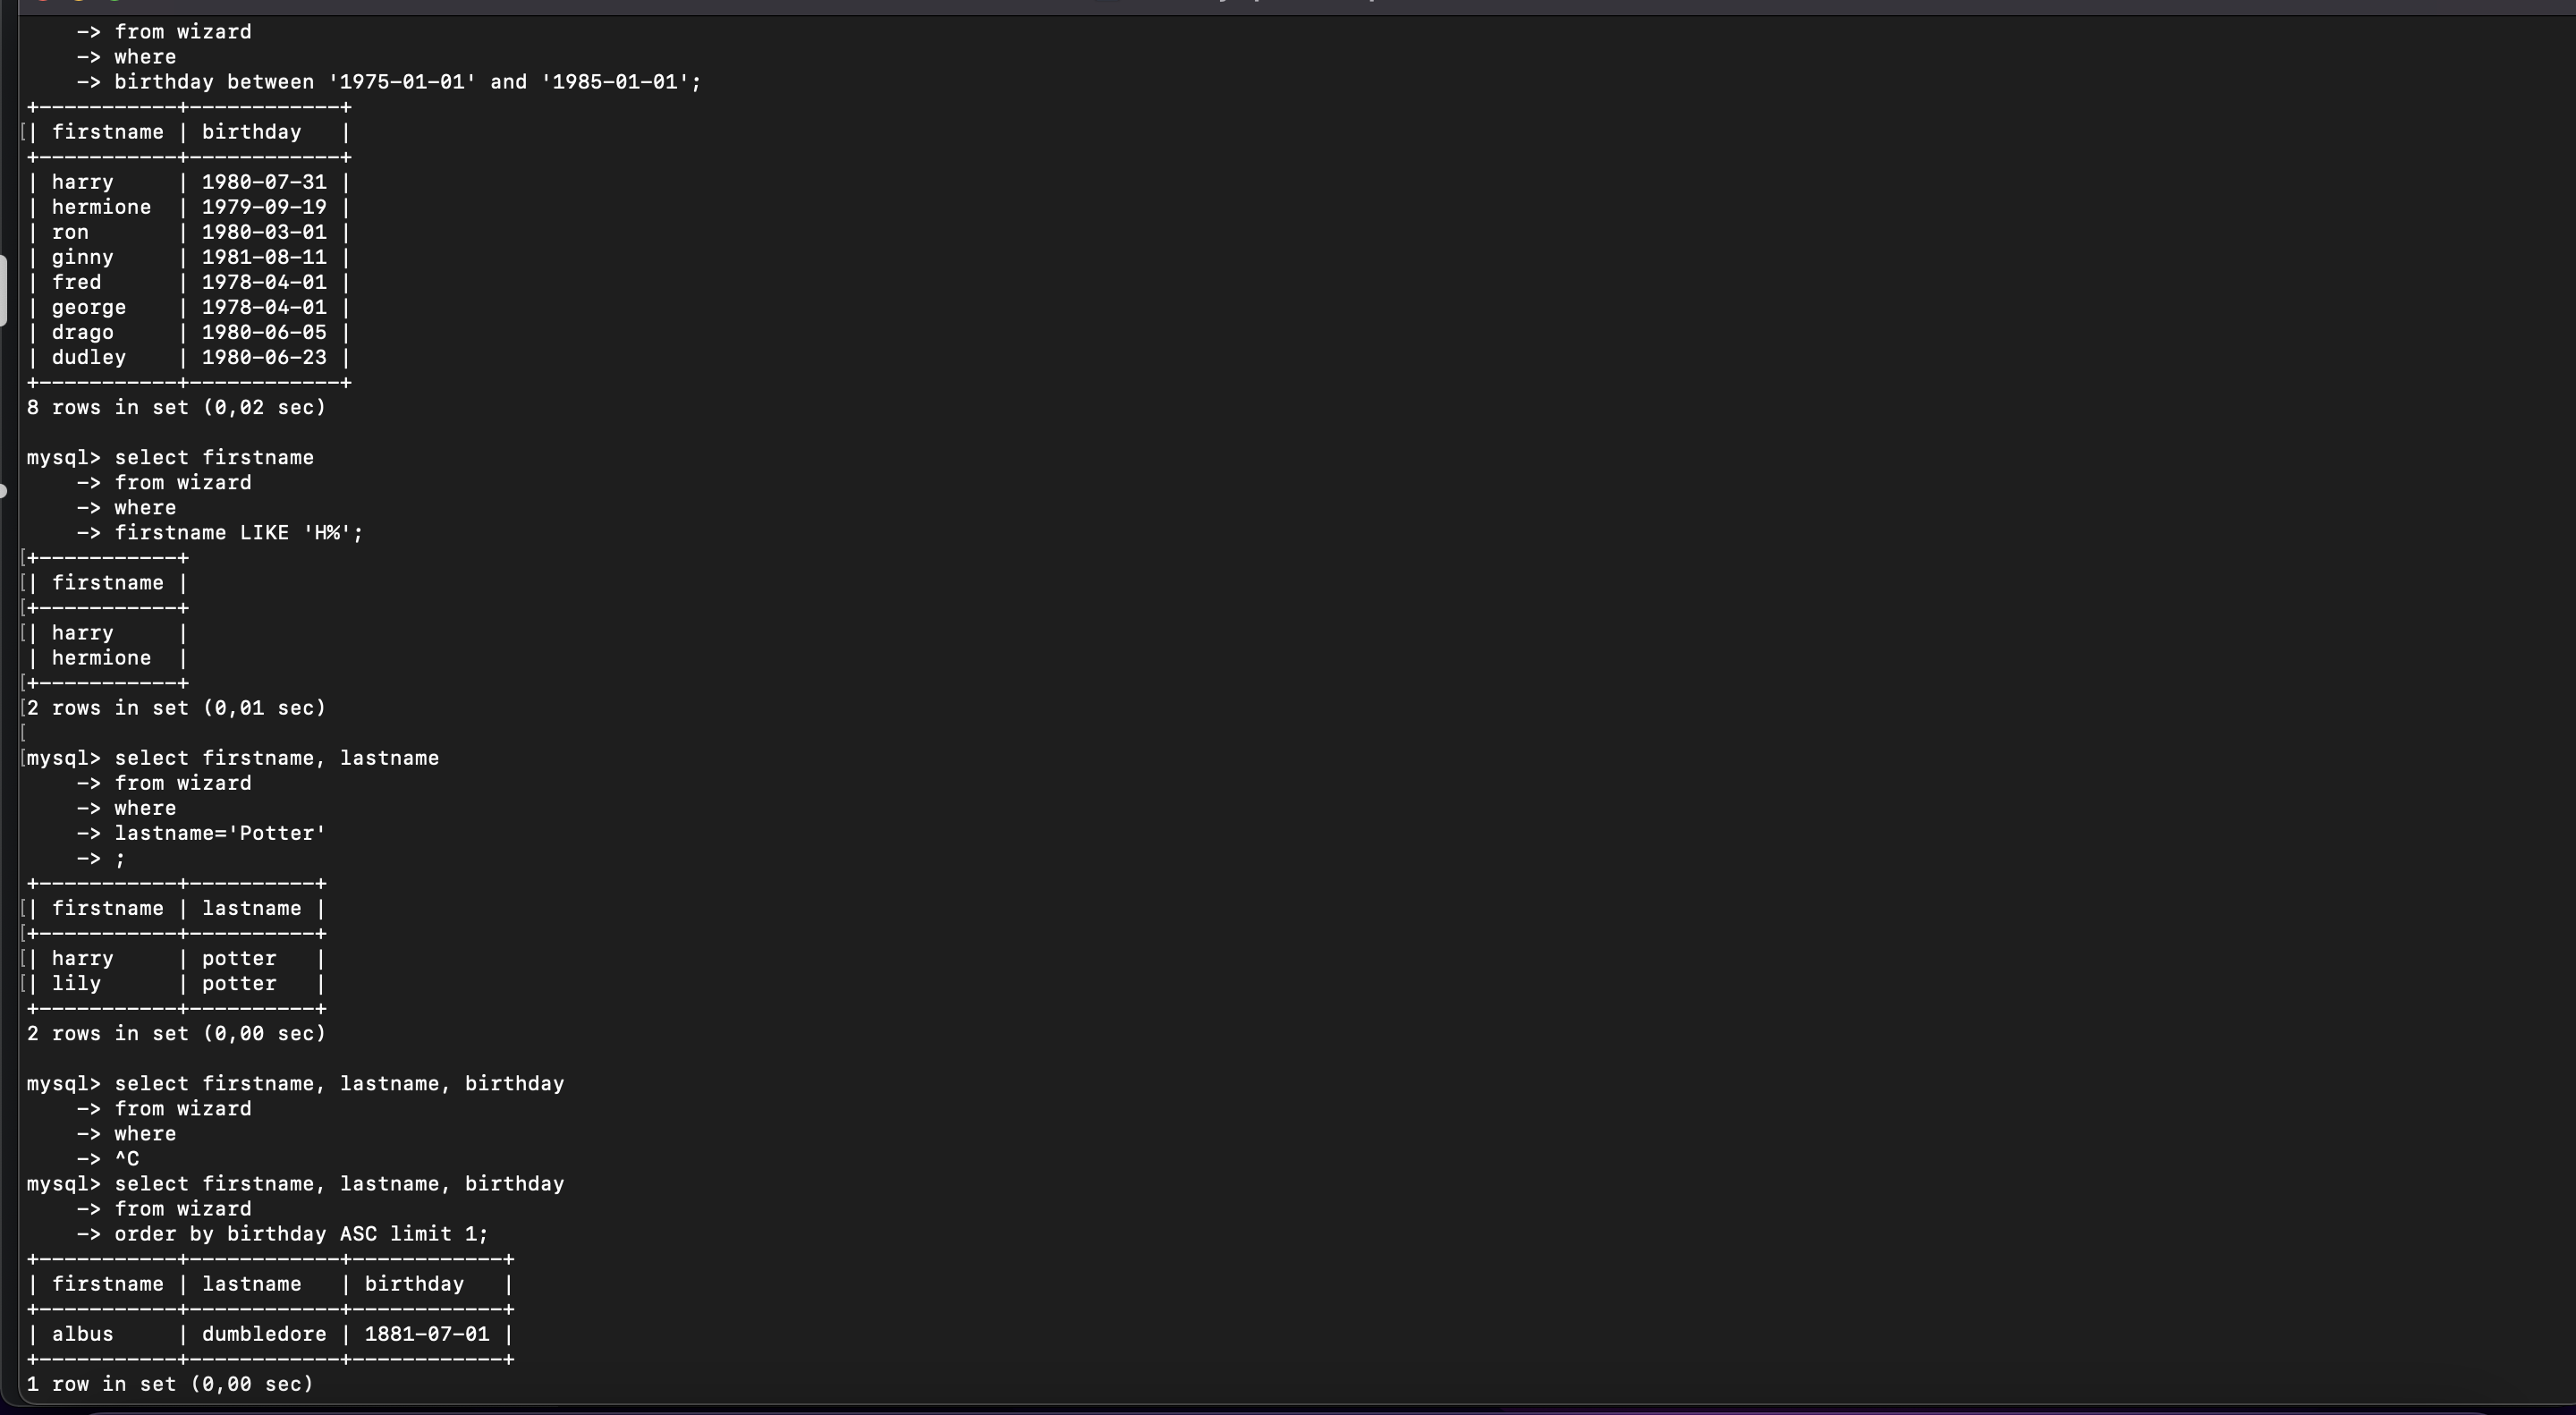Screen dimensions: 2576x1415
Task: Click the 'lily' firstname cell
Action: pyautogui.click(x=77, y=983)
